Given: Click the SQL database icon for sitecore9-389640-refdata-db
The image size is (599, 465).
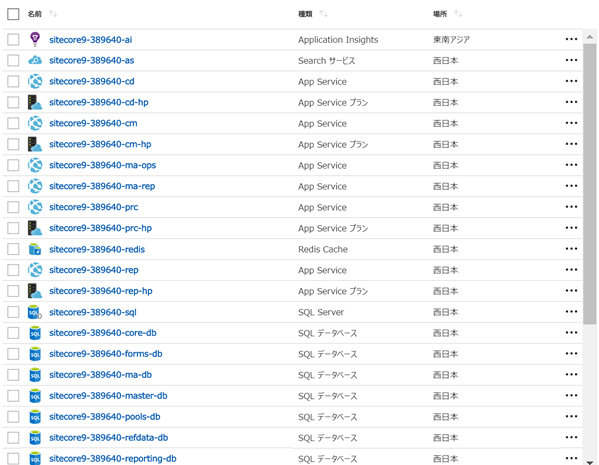Looking at the screenshot, I should 35,438.
